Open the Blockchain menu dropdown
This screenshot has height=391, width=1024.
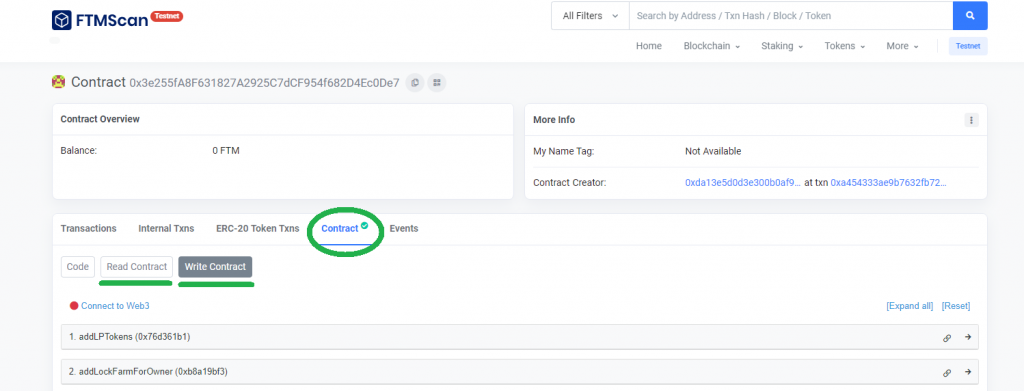[x=712, y=46]
